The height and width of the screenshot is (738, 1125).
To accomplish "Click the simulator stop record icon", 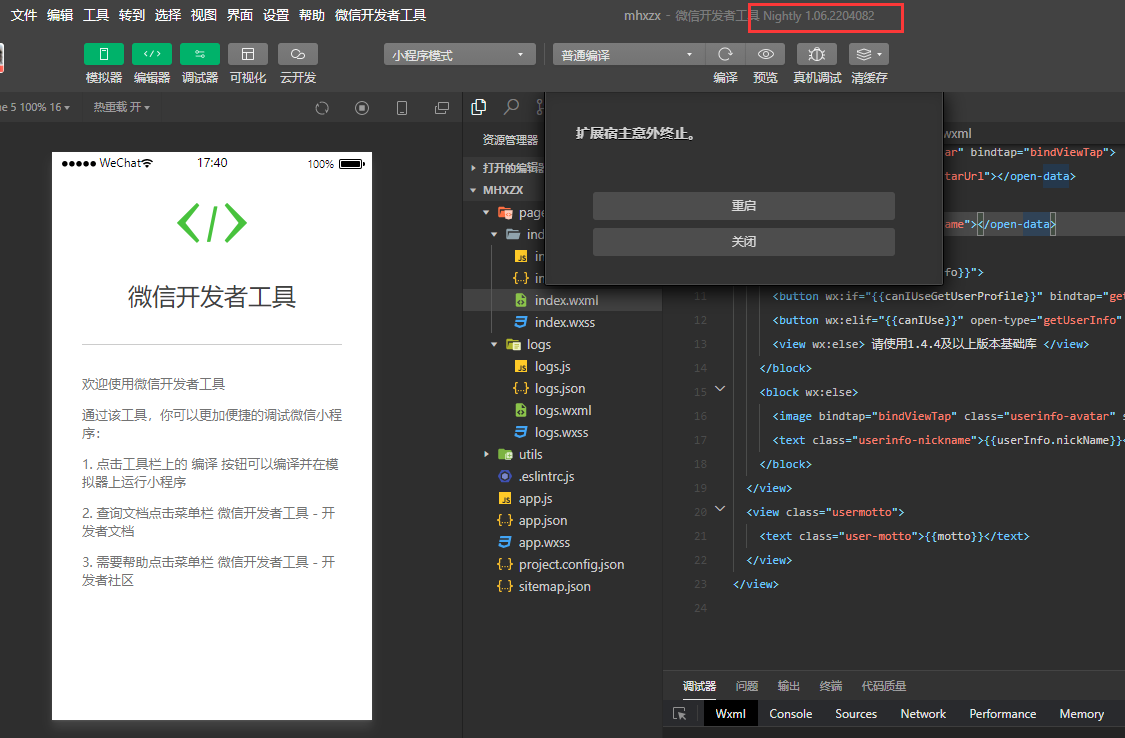I will click(x=362, y=108).
